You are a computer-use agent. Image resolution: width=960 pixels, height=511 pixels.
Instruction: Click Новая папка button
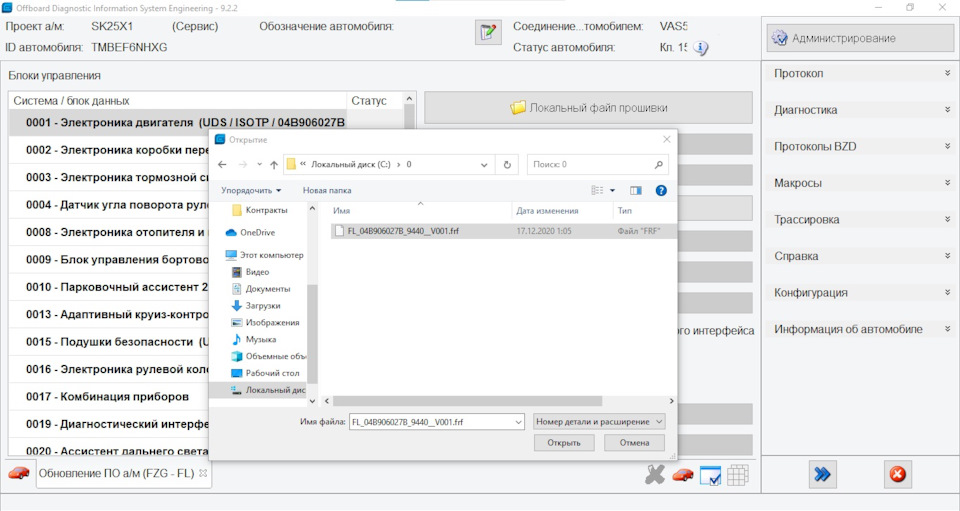pyautogui.click(x=327, y=190)
